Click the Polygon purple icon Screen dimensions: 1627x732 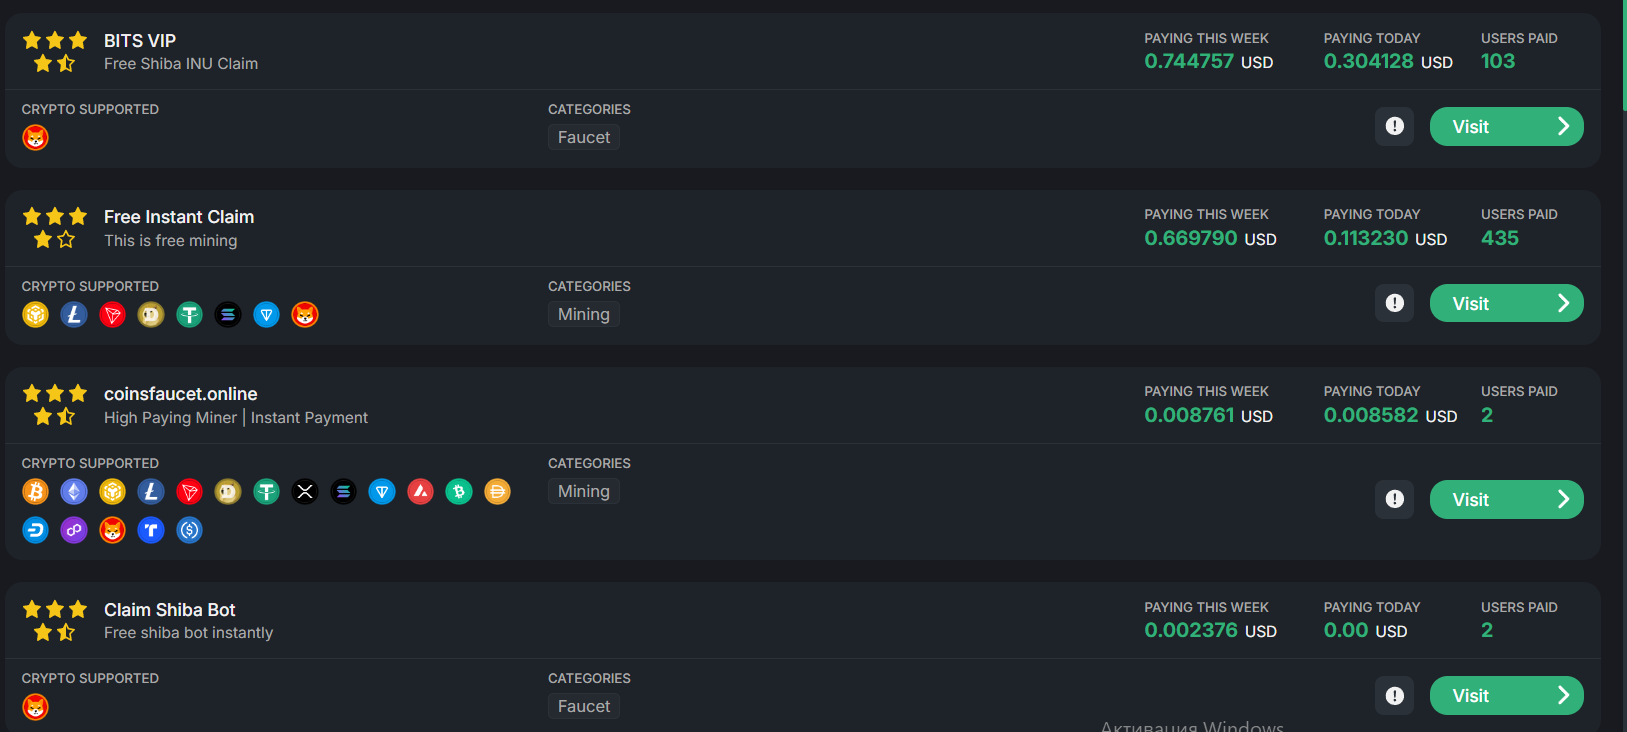[x=74, y=530]
